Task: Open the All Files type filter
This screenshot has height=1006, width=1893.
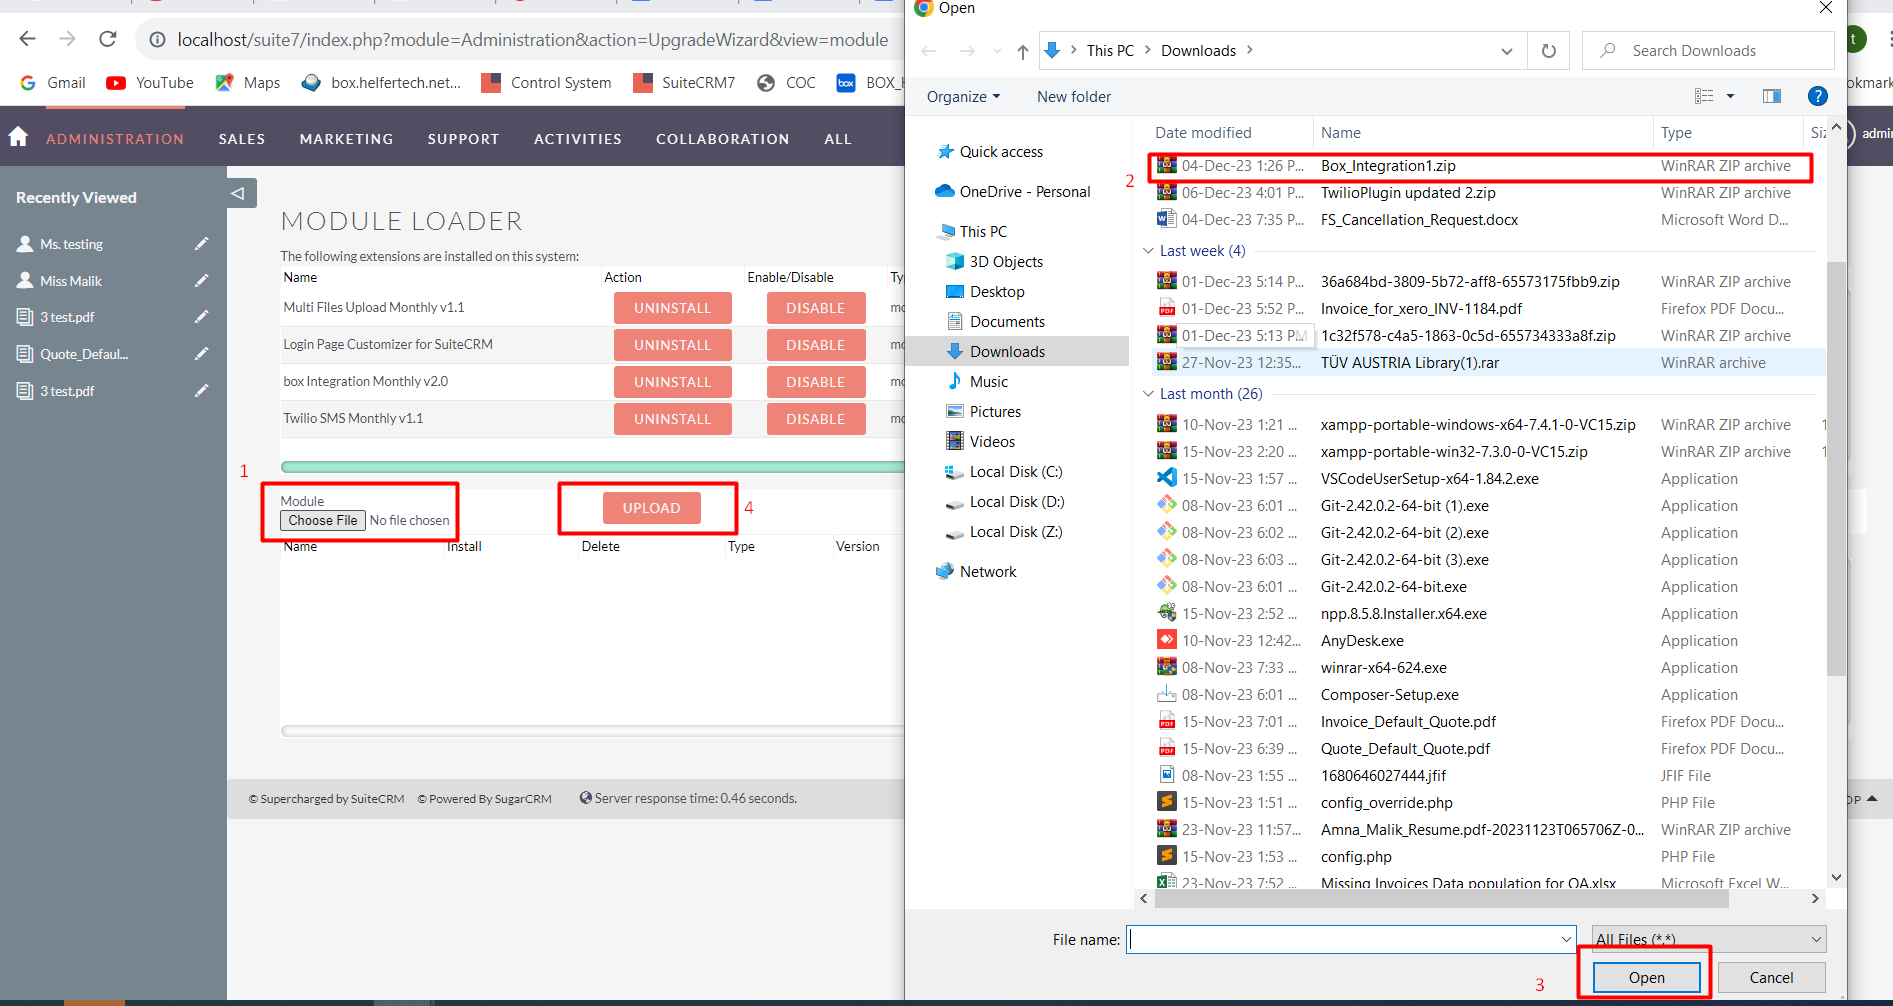Action: [1709, 939]
